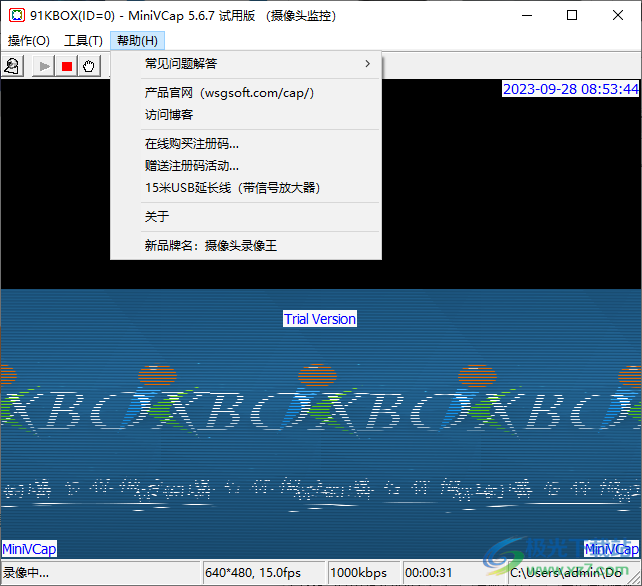Screen dimensions: 642x586
Task: Open 产品官网 (wsgsoft.com/cap/) menu entry
Action: pos(246,93)
